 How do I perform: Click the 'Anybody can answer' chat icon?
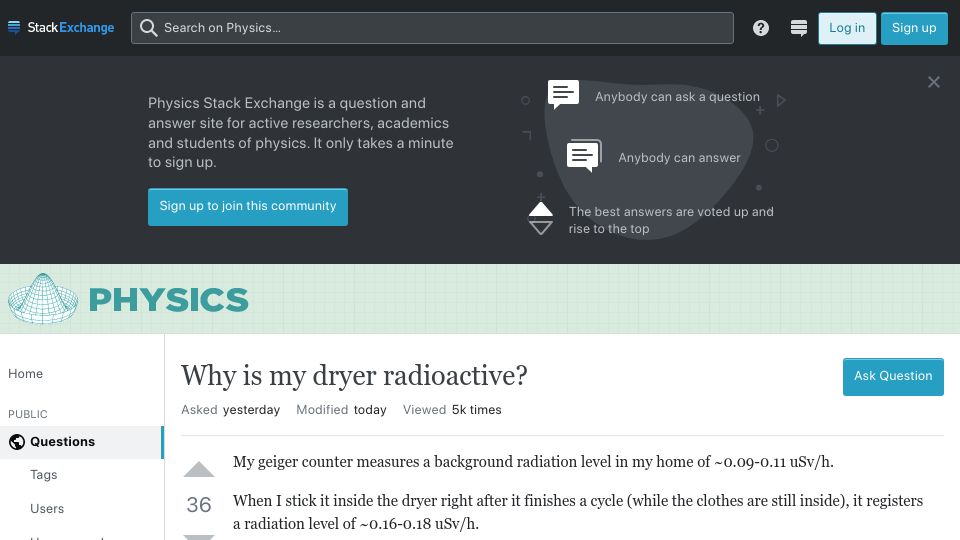pos(584,156)
